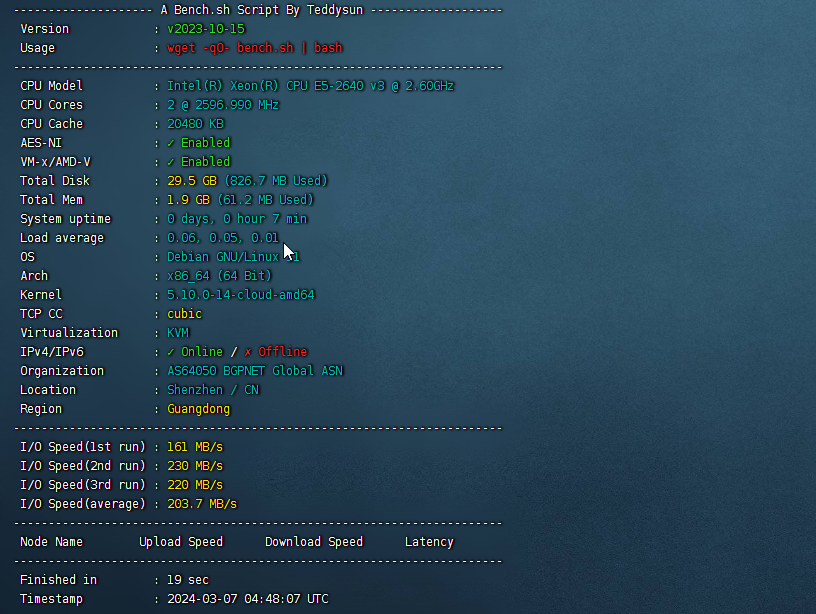Click the Upload Speed column header
Viewport: 816px width, 614px height.
click(x=181, y=542)
